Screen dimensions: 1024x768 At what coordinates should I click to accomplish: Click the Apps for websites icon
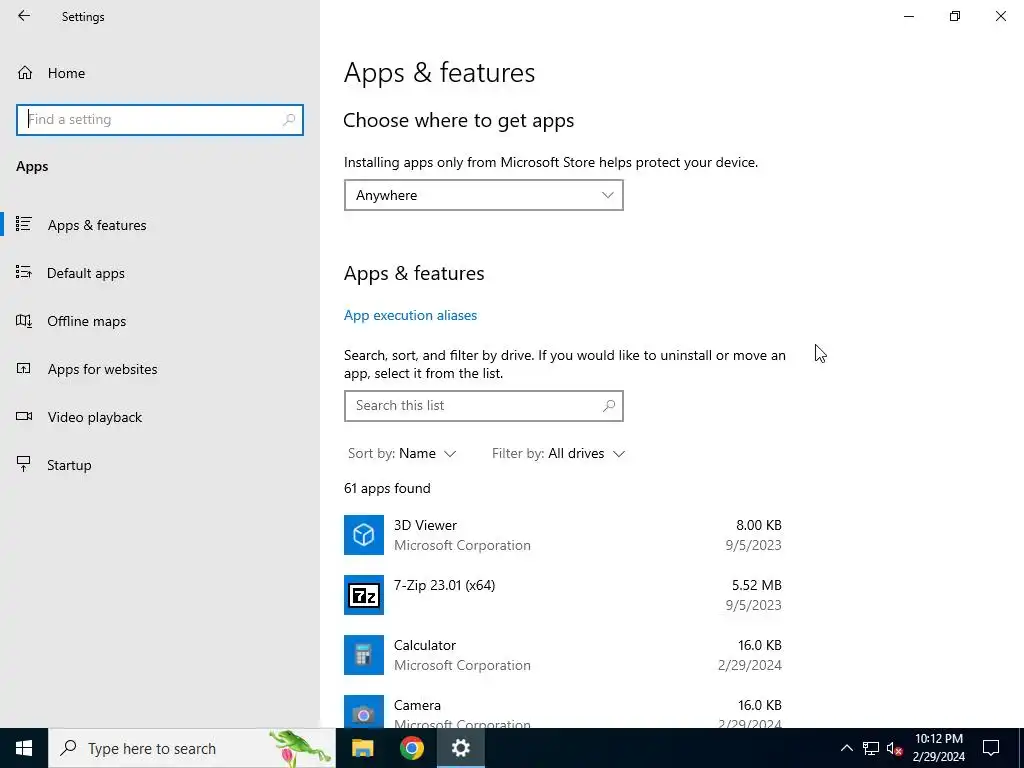(24, 368)
